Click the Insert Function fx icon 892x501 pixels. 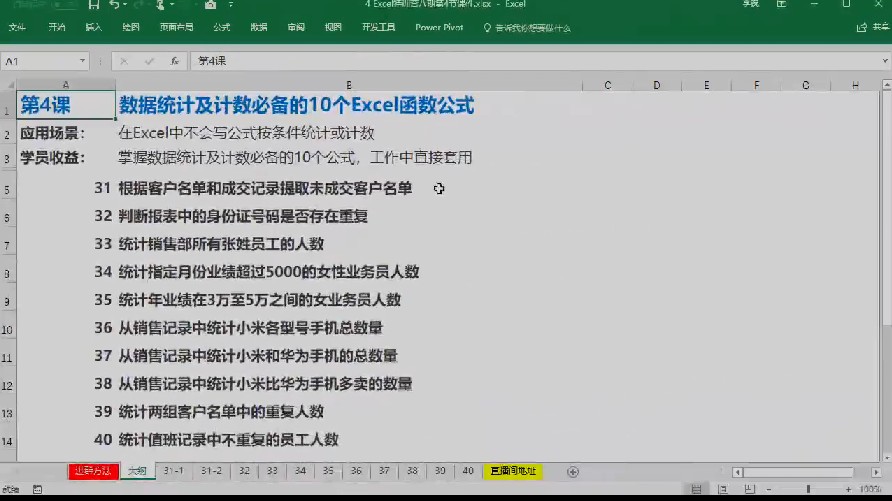175,61
